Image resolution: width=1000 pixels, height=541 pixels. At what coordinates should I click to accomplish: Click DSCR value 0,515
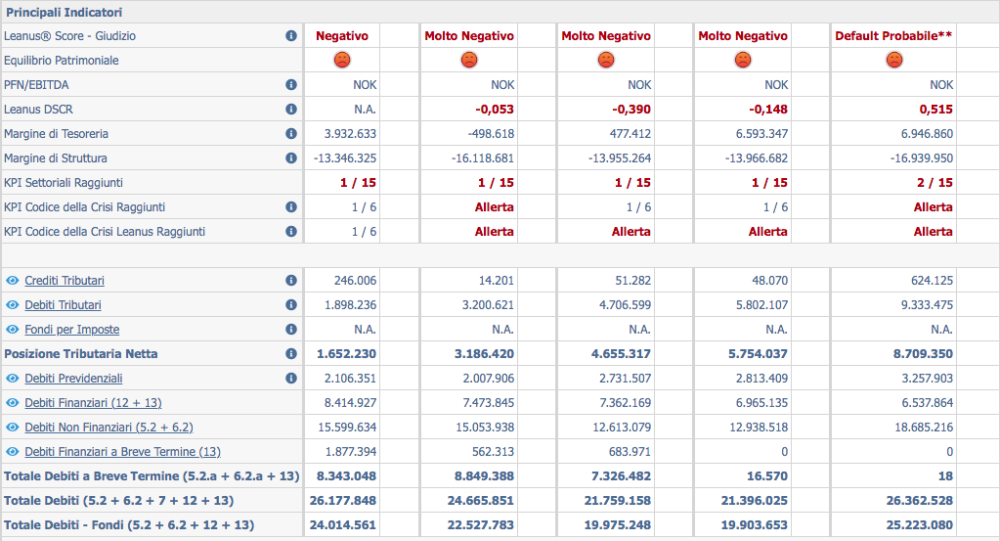click(936, 109)
